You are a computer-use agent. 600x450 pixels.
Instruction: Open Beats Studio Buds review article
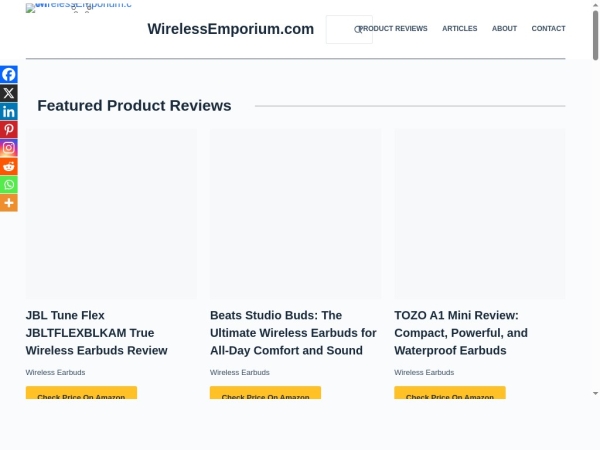[293, 333]
